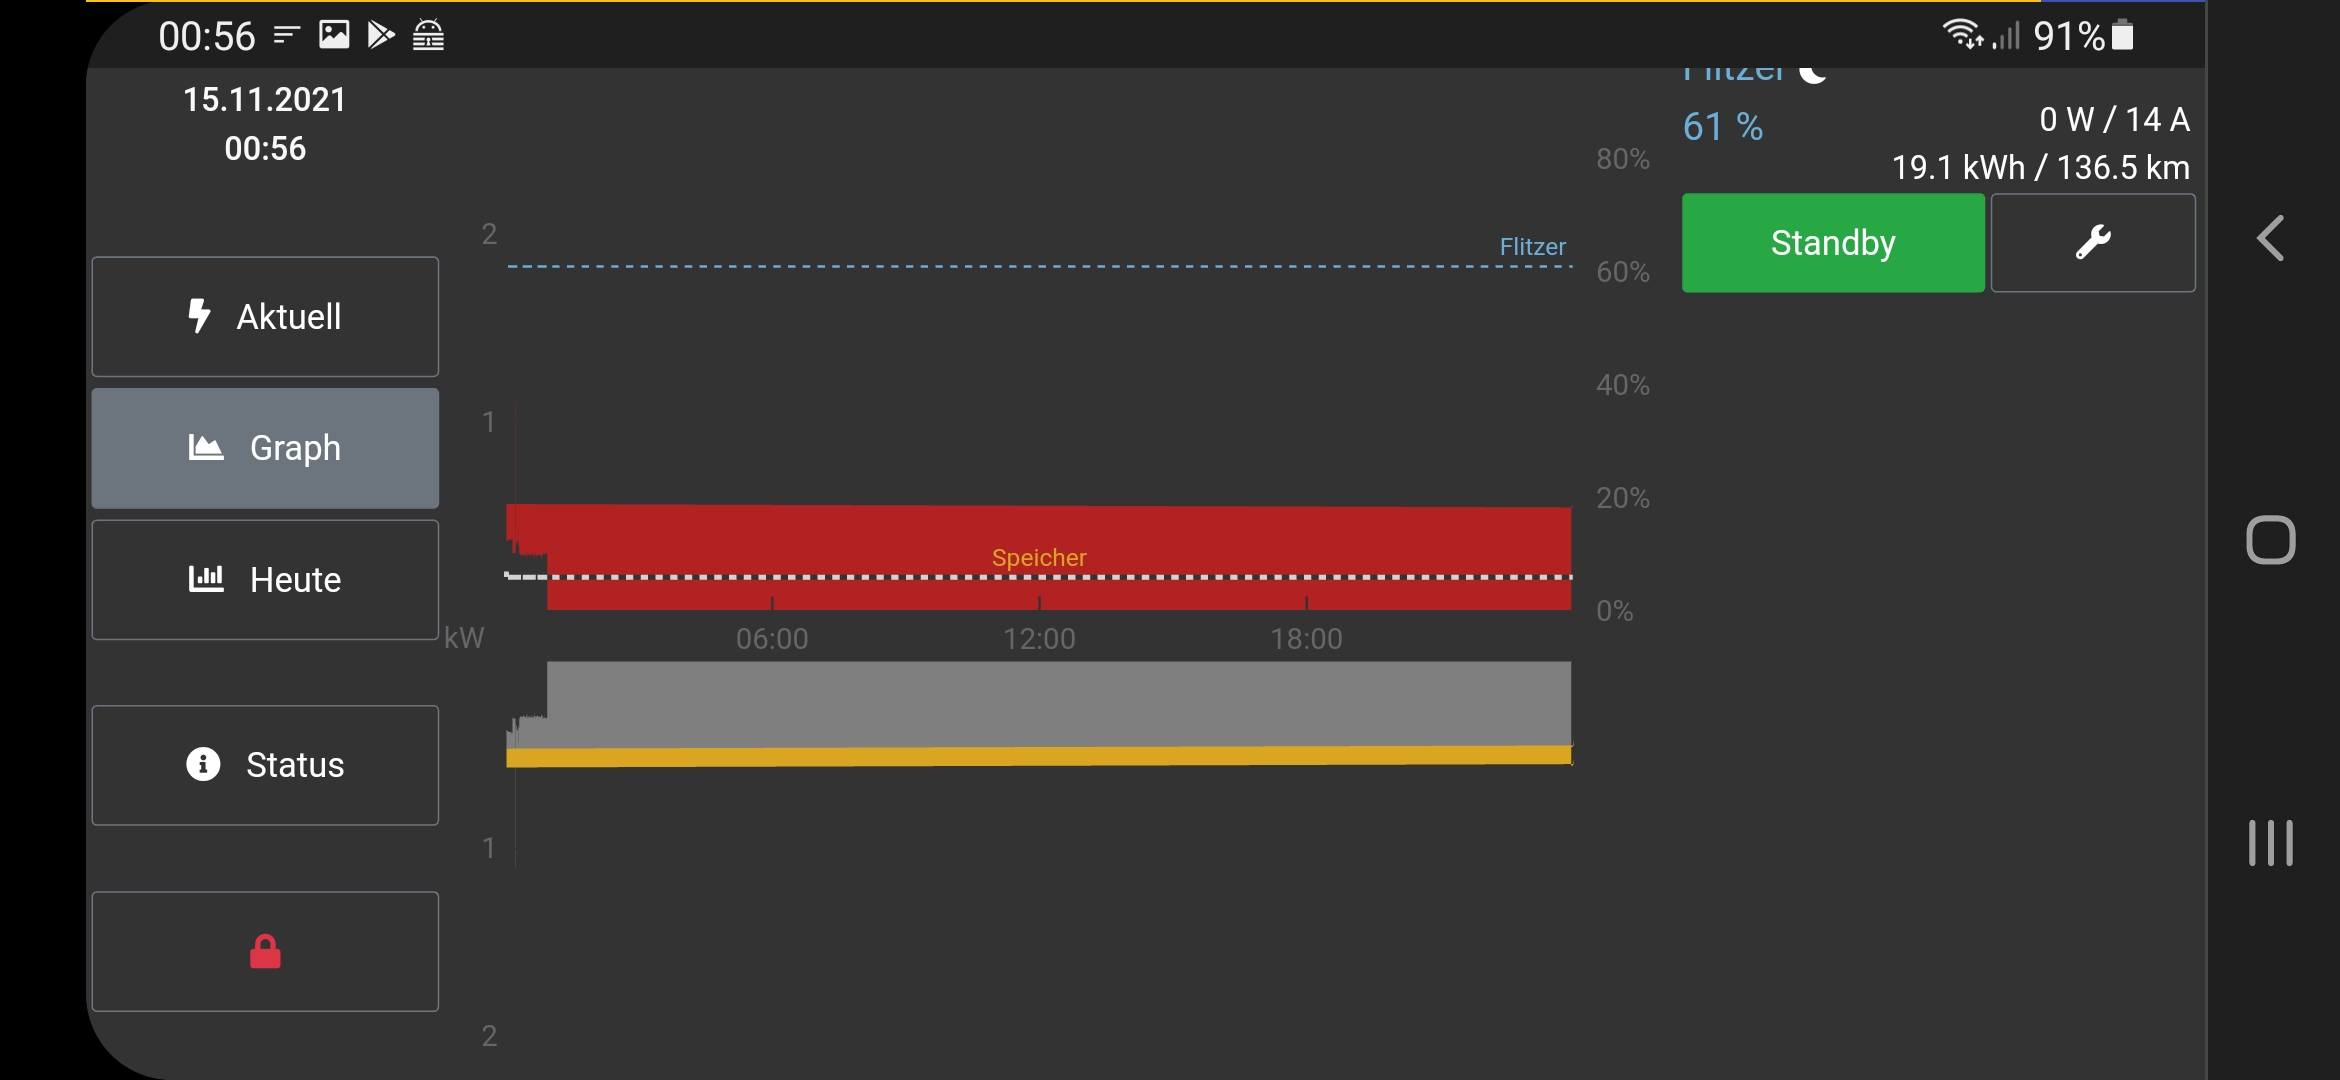
Task: Open the Status page
Action: click(x=265, y=765)
